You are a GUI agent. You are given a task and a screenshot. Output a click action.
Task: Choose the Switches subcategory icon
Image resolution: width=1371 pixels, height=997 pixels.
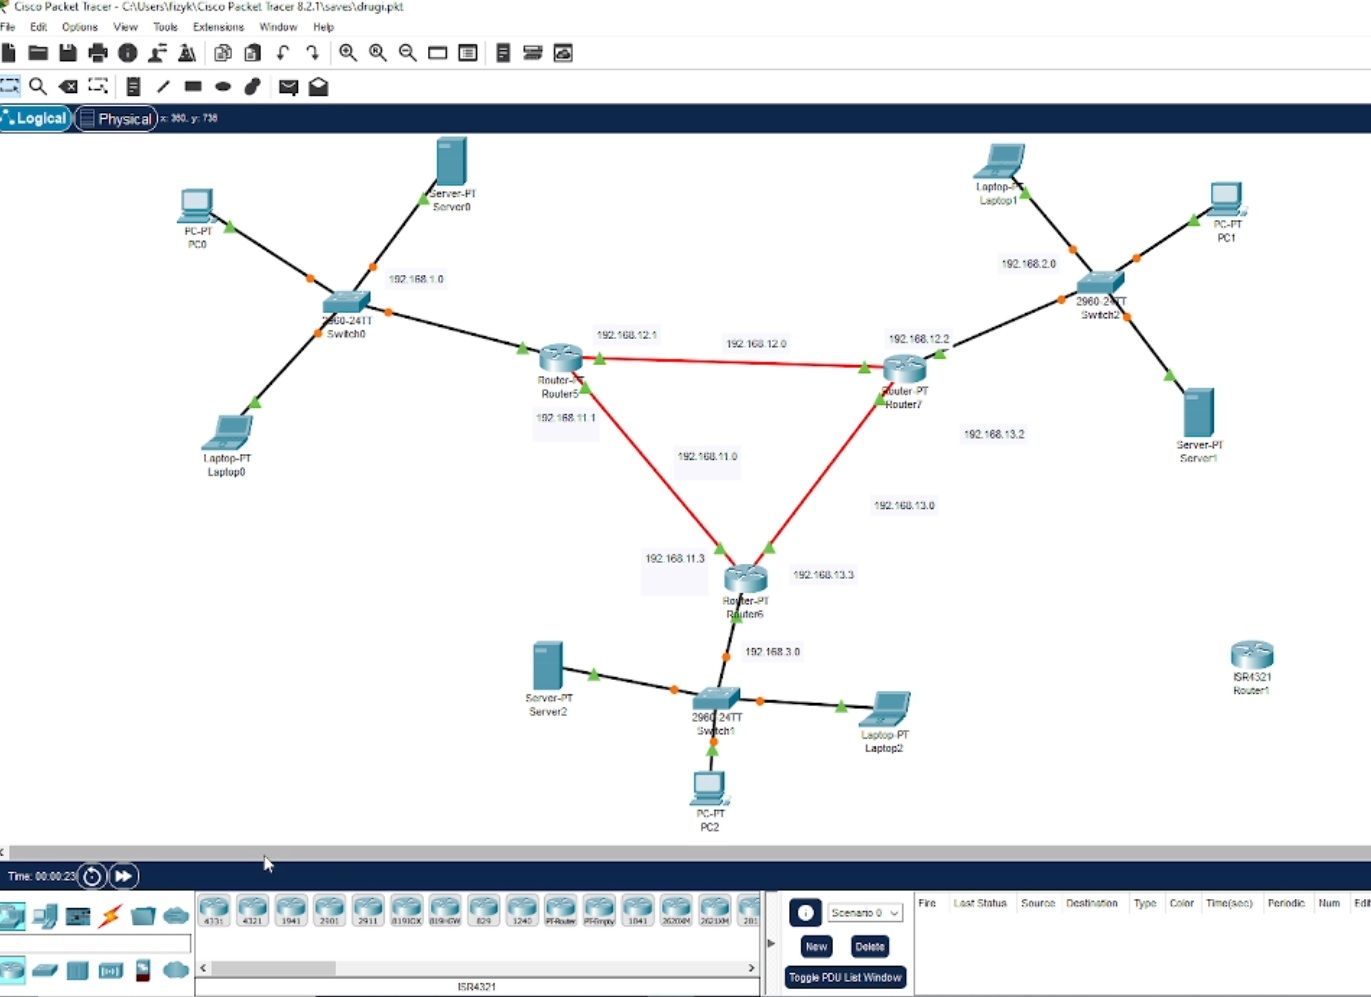click(45, 970)
